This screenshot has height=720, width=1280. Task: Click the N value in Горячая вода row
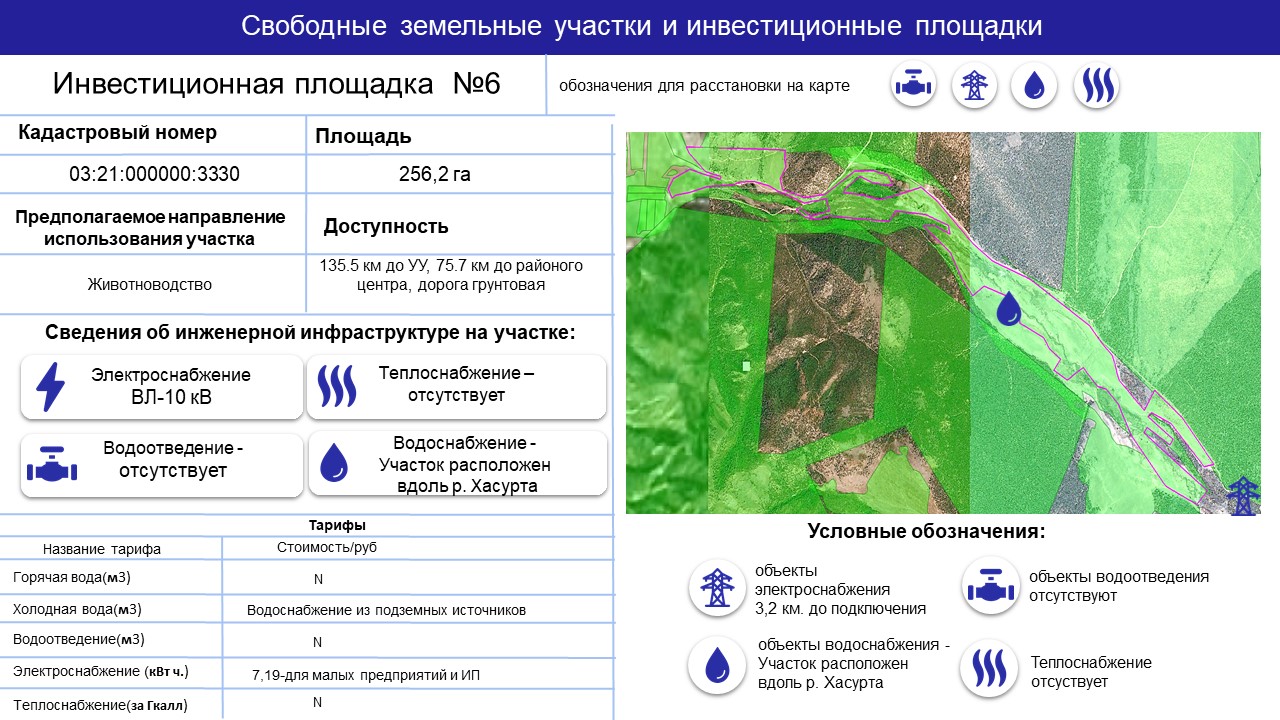[318, 579]
